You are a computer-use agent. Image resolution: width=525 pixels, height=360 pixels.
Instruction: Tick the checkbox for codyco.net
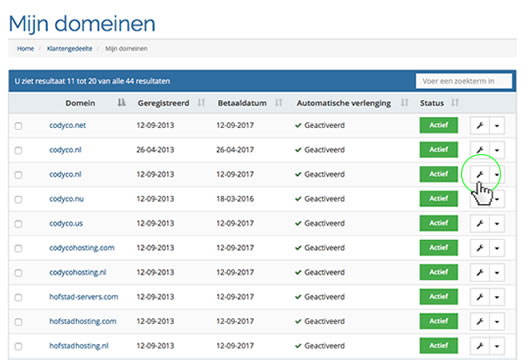click(x=18, y=126)
